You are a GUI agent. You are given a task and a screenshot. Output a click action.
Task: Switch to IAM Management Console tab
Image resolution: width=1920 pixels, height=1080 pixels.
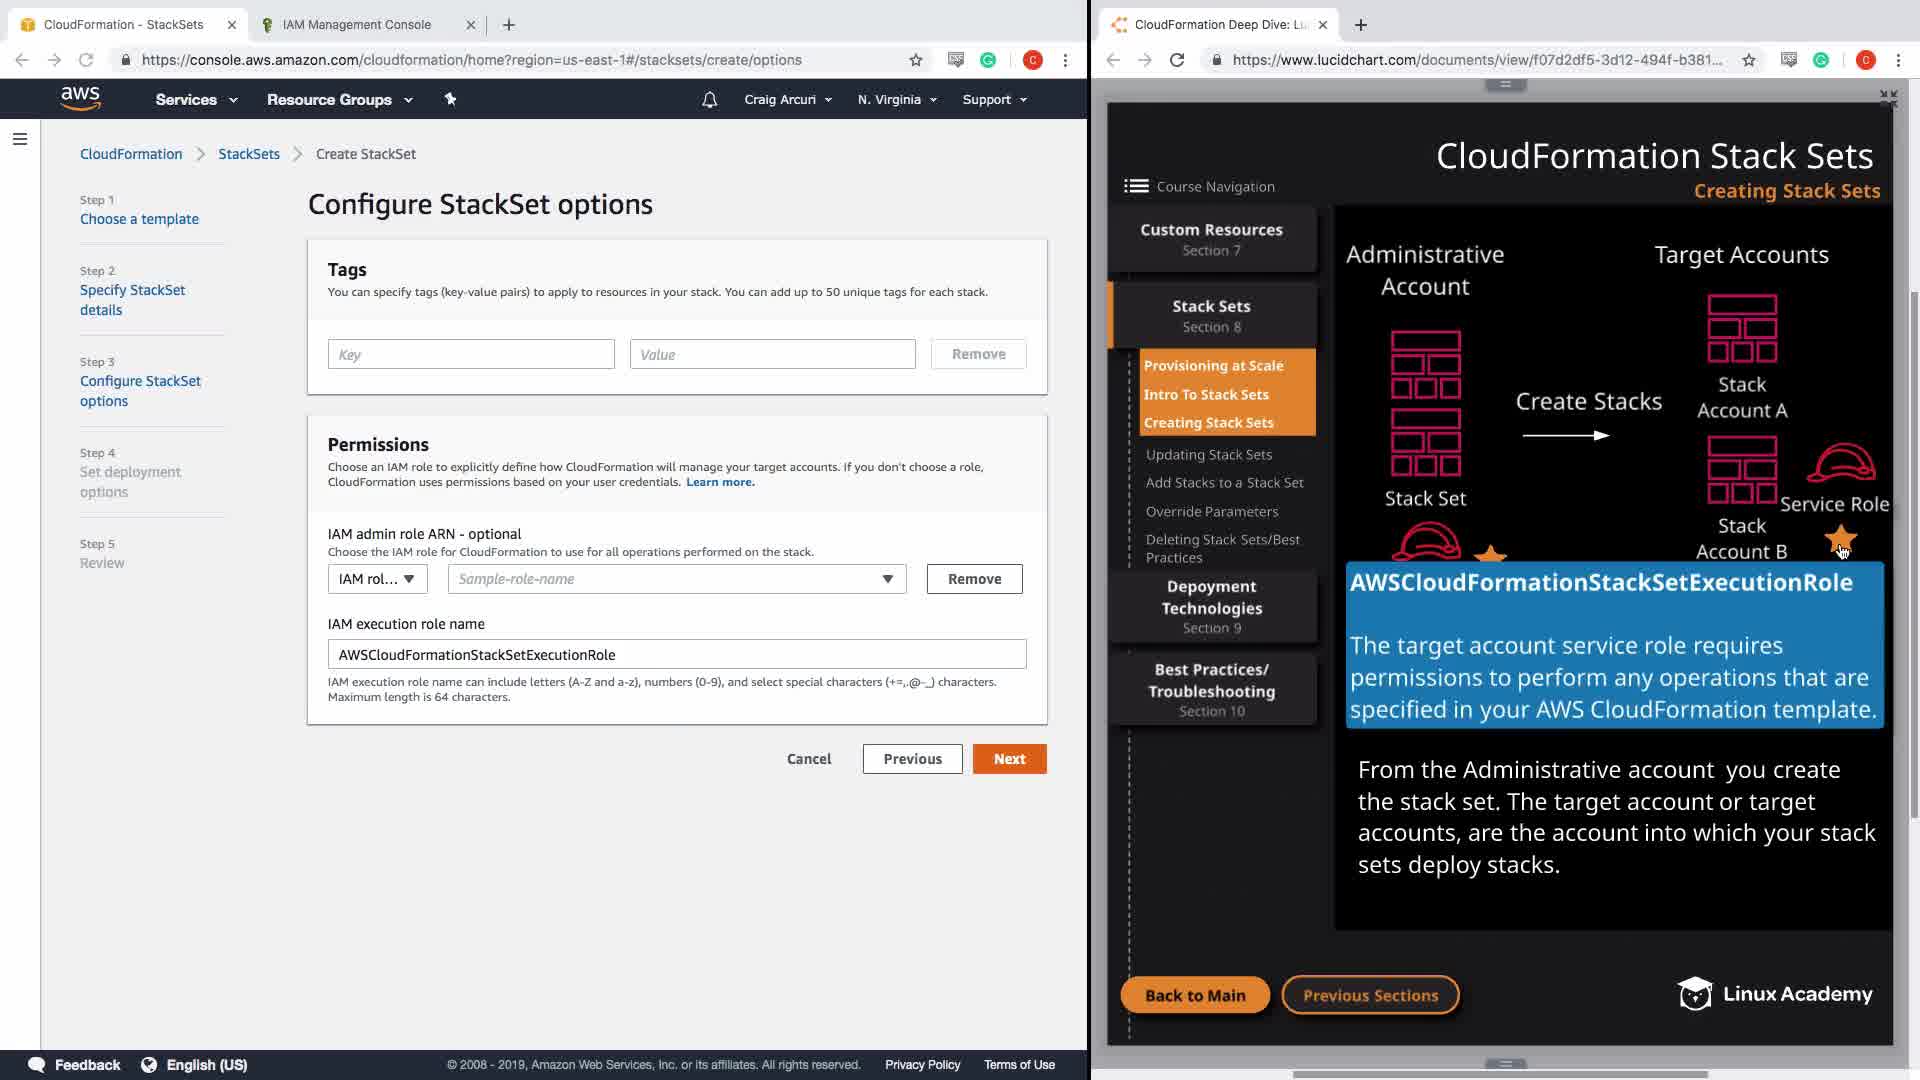[x=357, y=24]
